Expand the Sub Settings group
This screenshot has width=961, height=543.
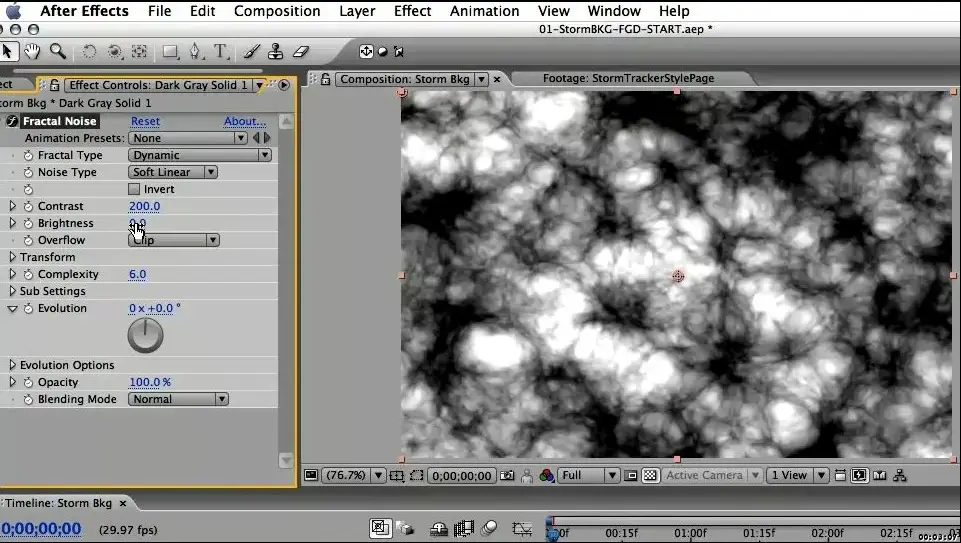click(x=12, y=290)
